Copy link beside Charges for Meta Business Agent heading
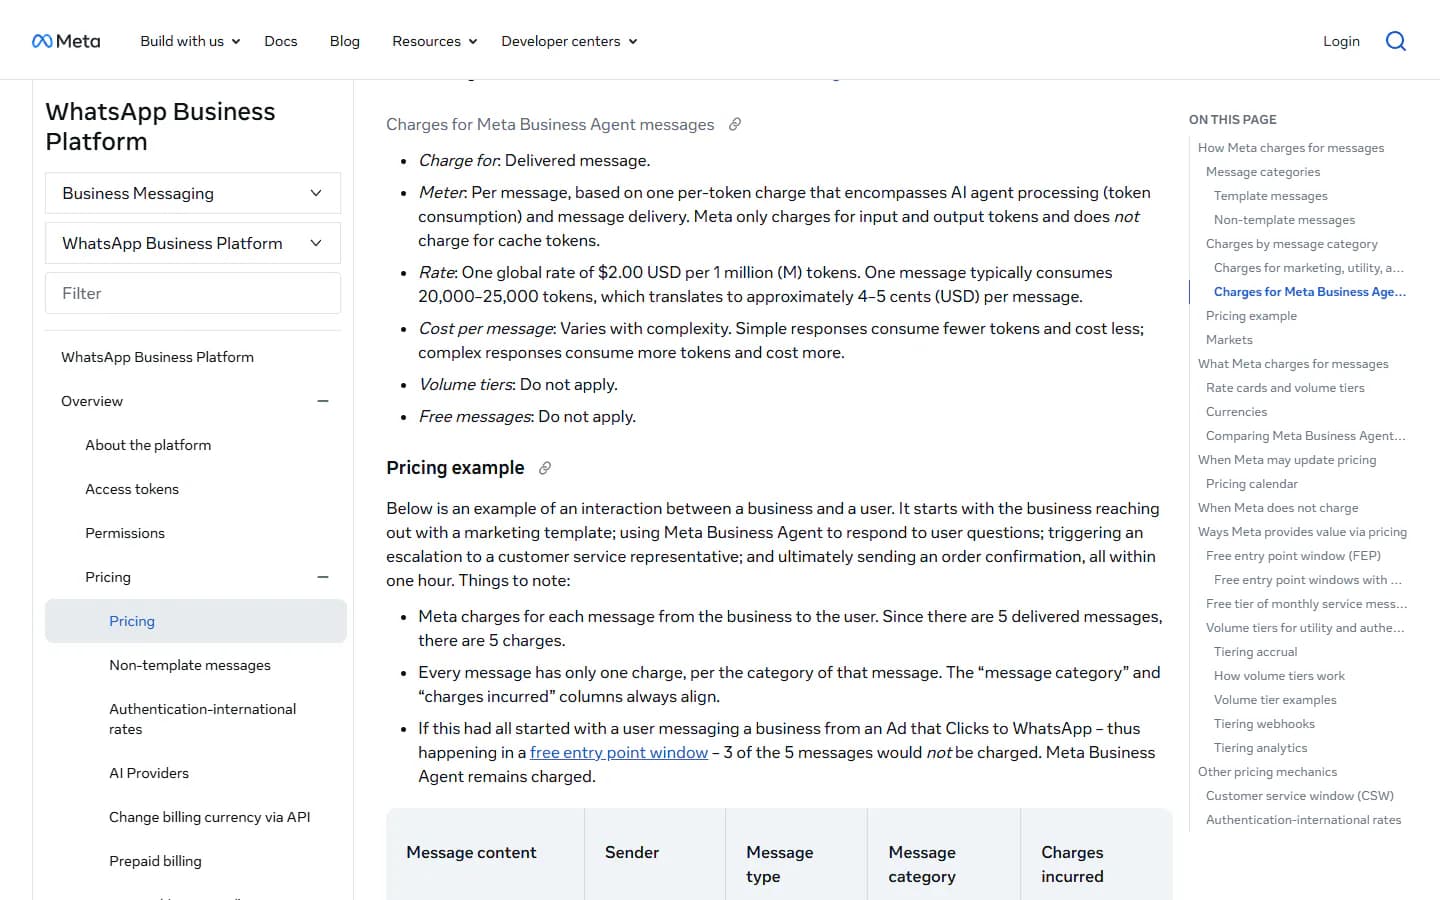The height and width of the screenshot is (900, 1440). tap(735, 124)
